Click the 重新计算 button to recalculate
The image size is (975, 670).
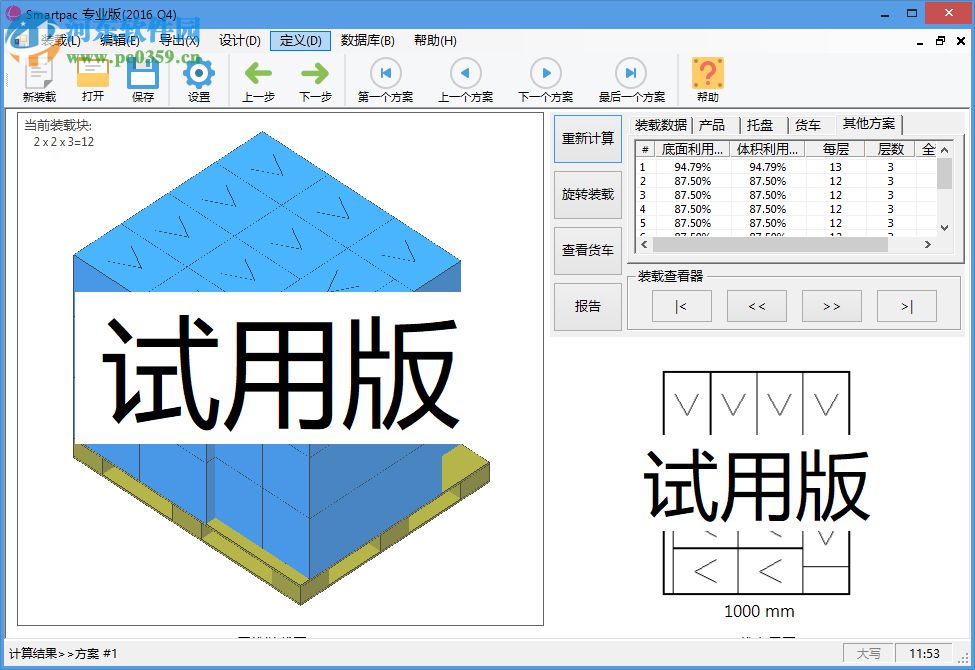point(587,138)
